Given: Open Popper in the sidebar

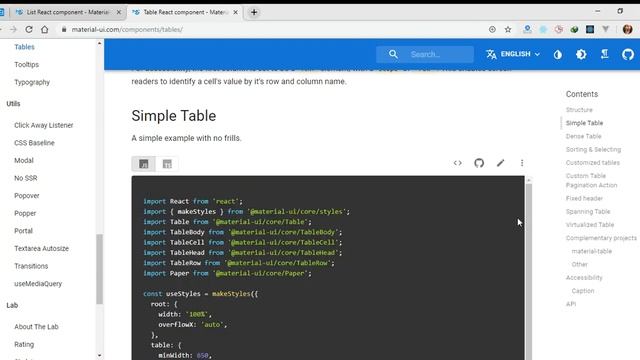Looking at the screenshot, I should click(25, 213).
